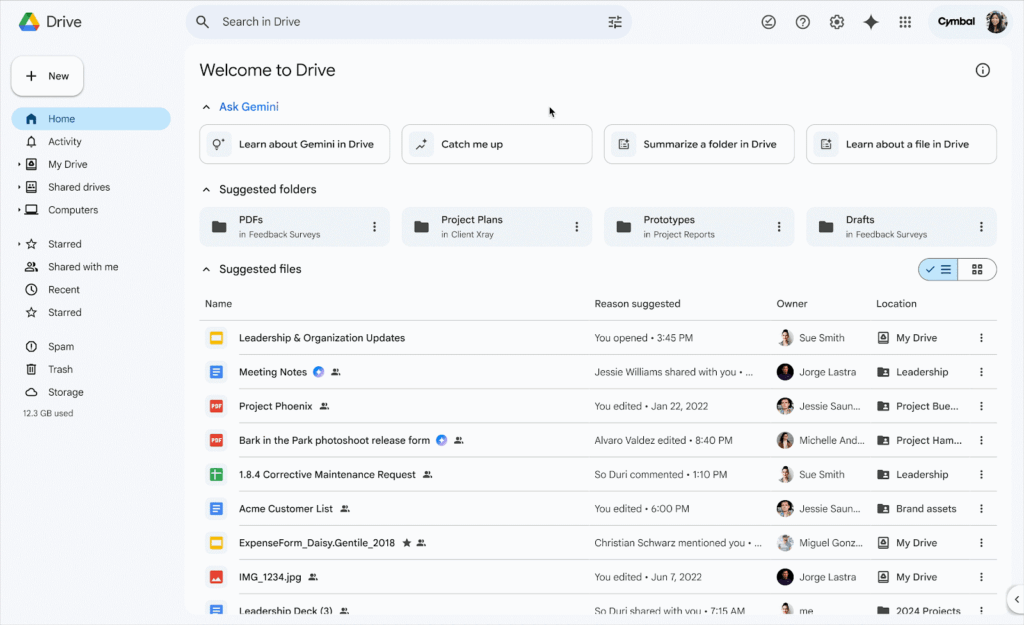Click the Owner column header
The image size is (1024, 625).
(x=792, y=304)
